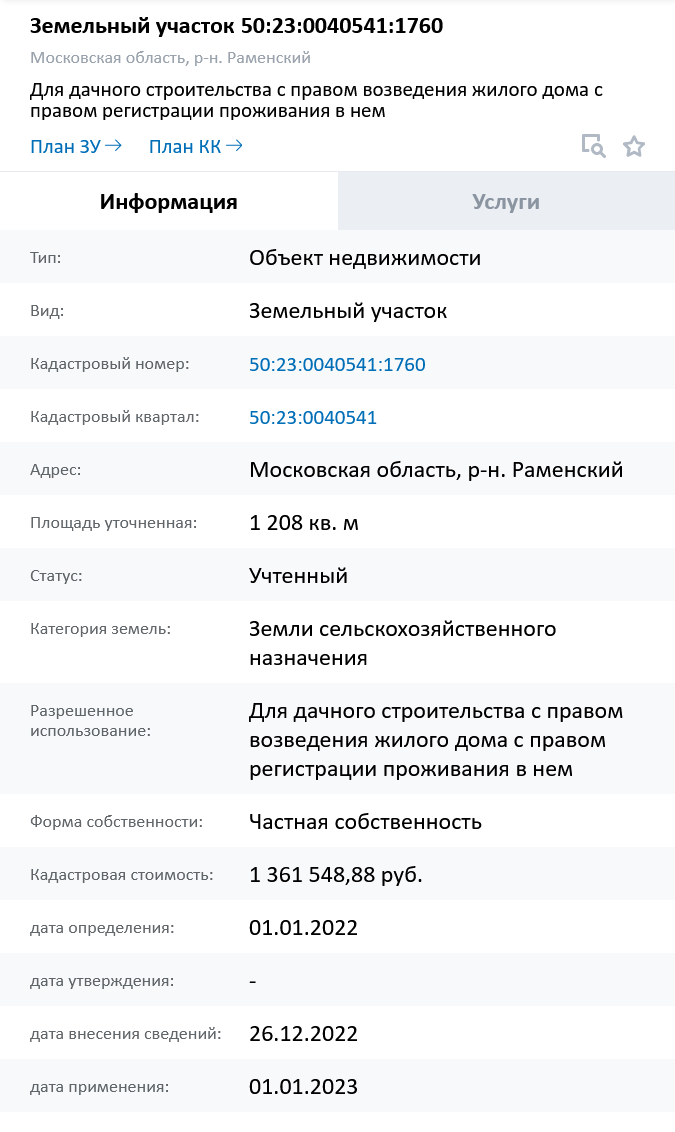Switch to the Информация tab
The height and width of the screenshot is (1132, 675).
[x=169, y=202]
